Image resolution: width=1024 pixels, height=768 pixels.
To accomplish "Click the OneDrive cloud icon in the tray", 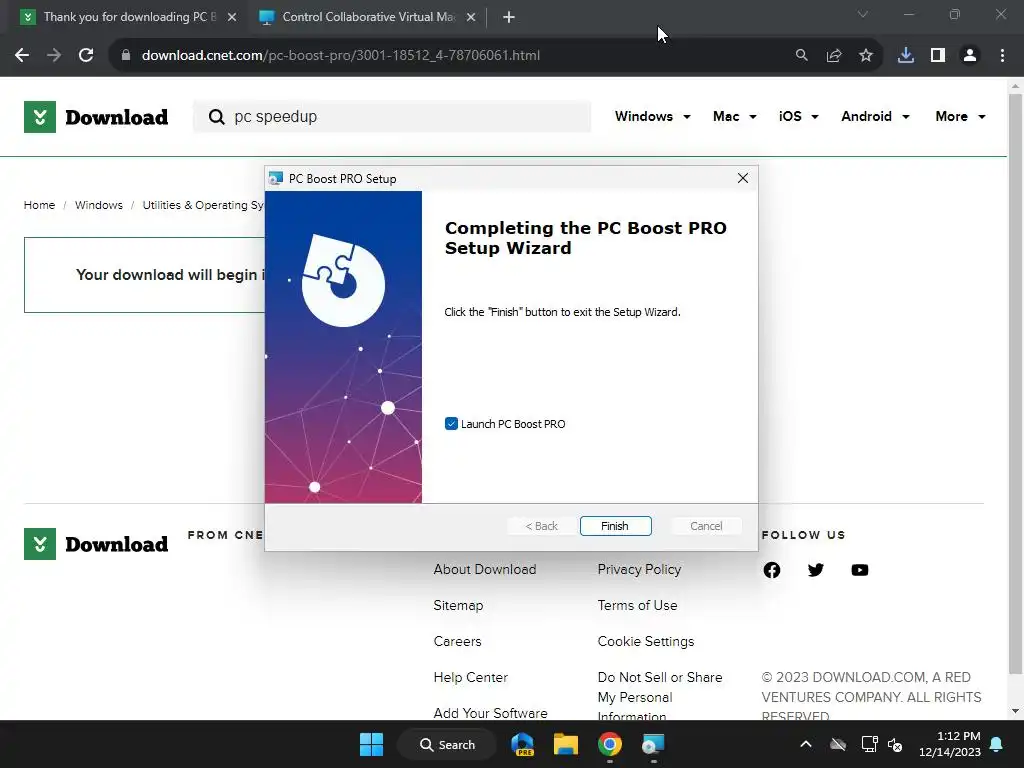I will (838, 744).
